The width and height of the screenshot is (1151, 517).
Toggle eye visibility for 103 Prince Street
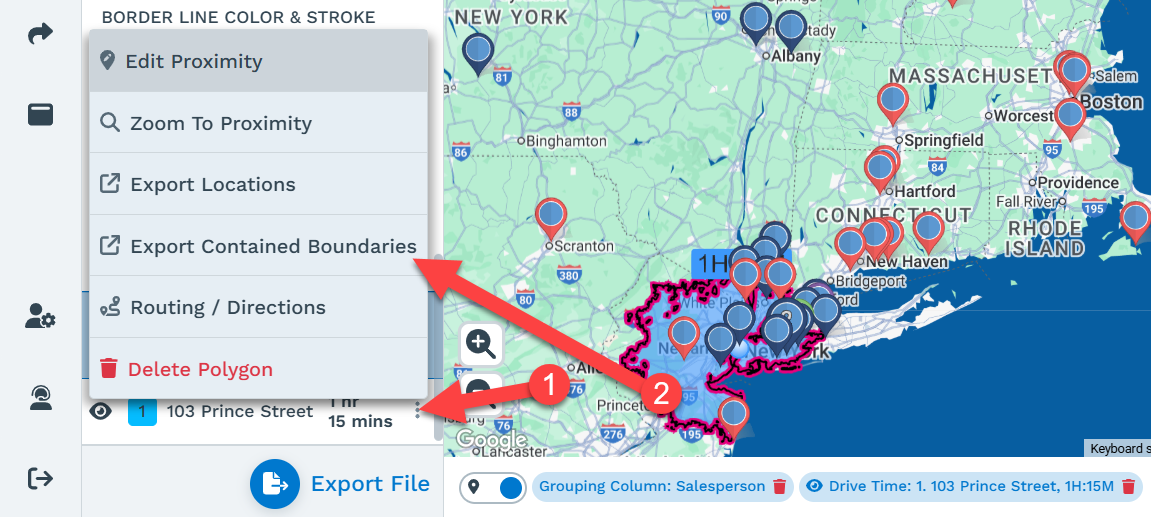tap(101, 412)
